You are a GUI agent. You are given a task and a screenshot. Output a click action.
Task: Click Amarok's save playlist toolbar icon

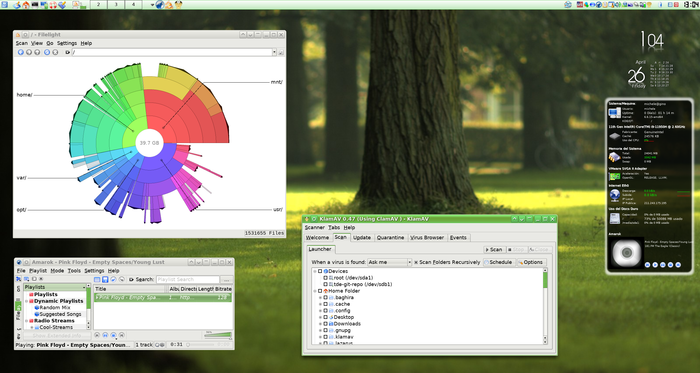pyautogui.click(x=105, y=279)
